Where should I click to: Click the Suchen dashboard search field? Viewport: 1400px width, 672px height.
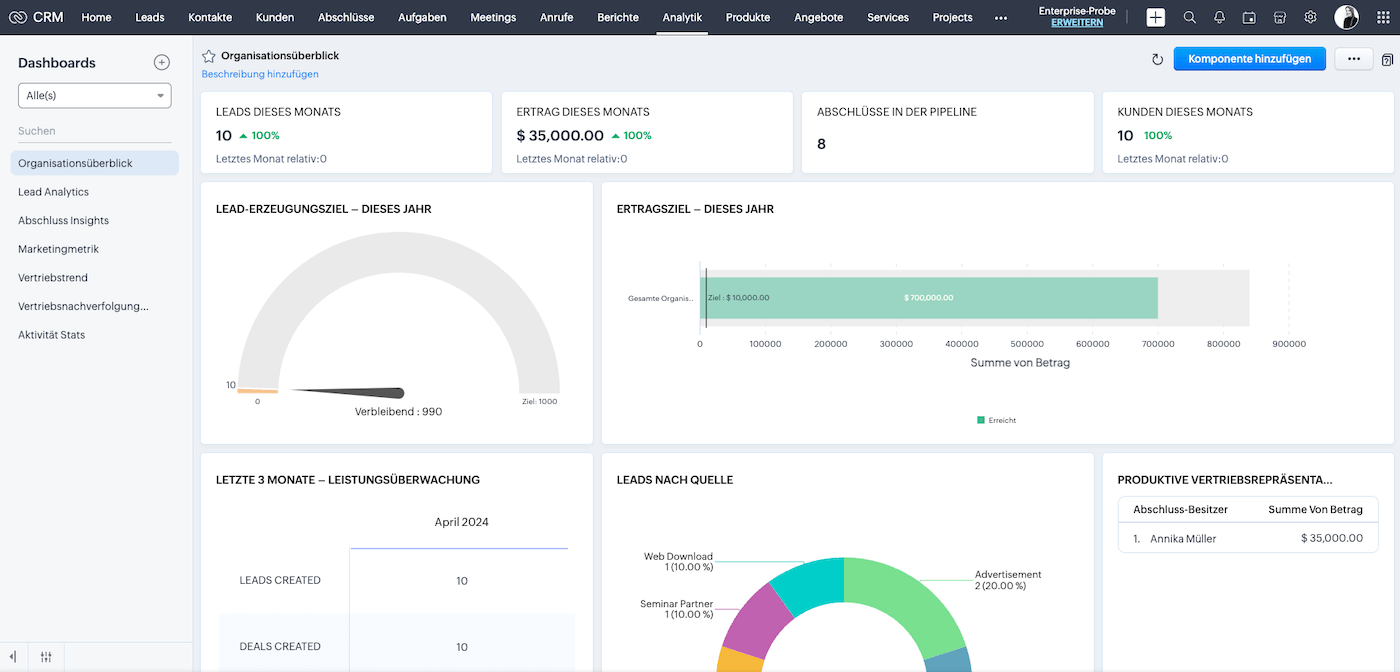coord(95,131)
